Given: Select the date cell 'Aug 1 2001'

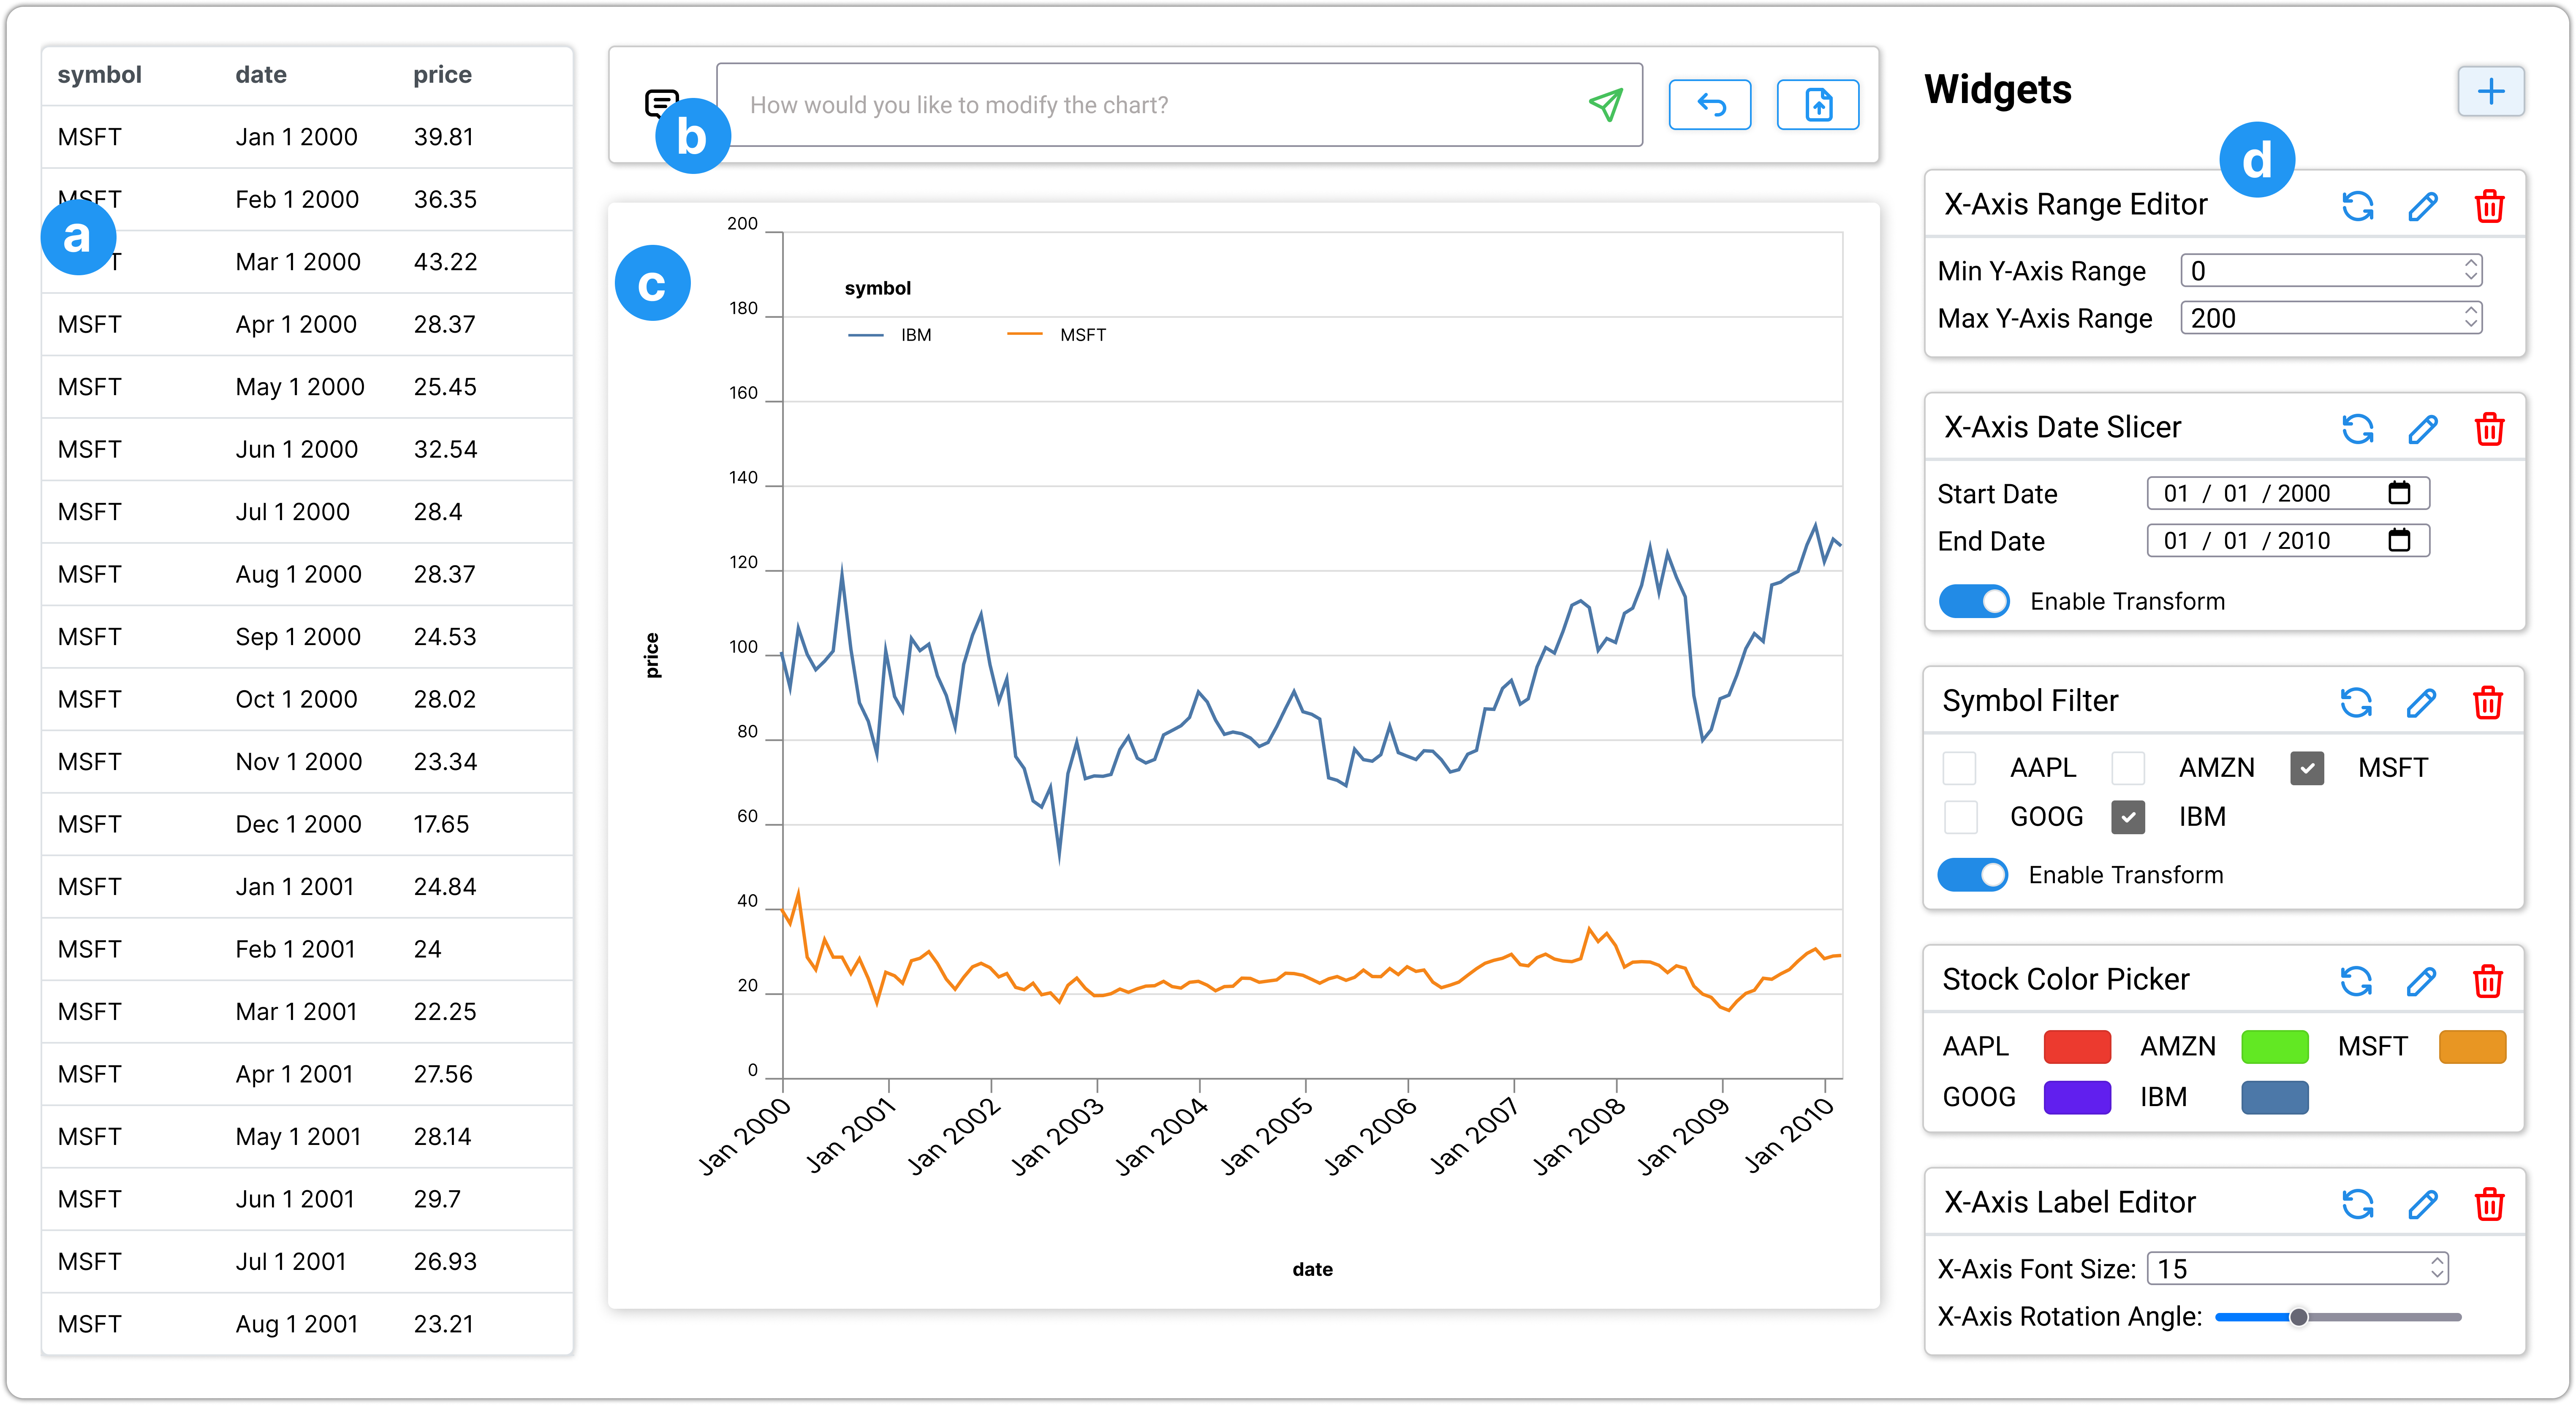Looking at the screenshot, I should (x=296, y=1324).
